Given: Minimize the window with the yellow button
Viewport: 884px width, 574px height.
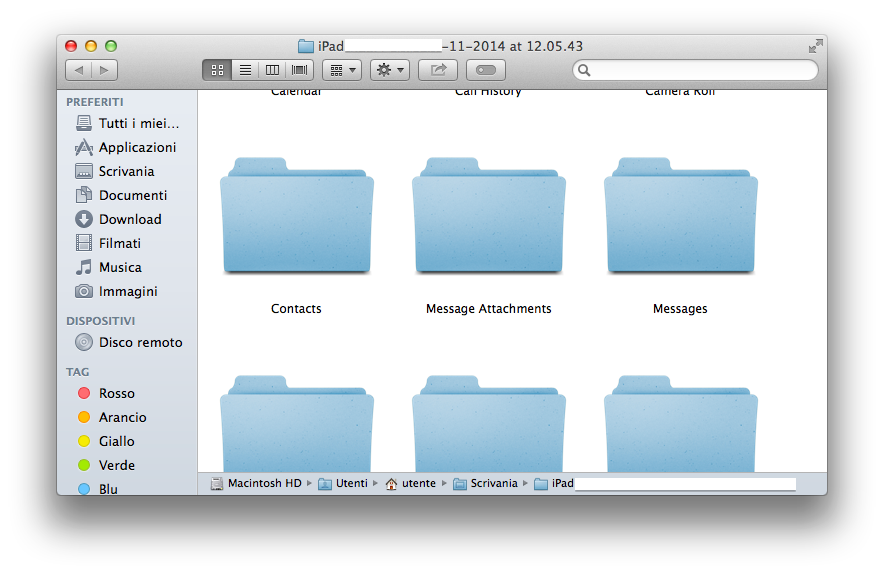Looking at the screenshot, I should (91, 46).
